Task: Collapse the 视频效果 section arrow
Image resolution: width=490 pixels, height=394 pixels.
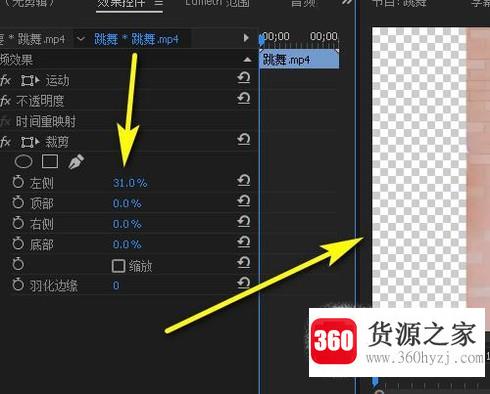Action: 247,60
